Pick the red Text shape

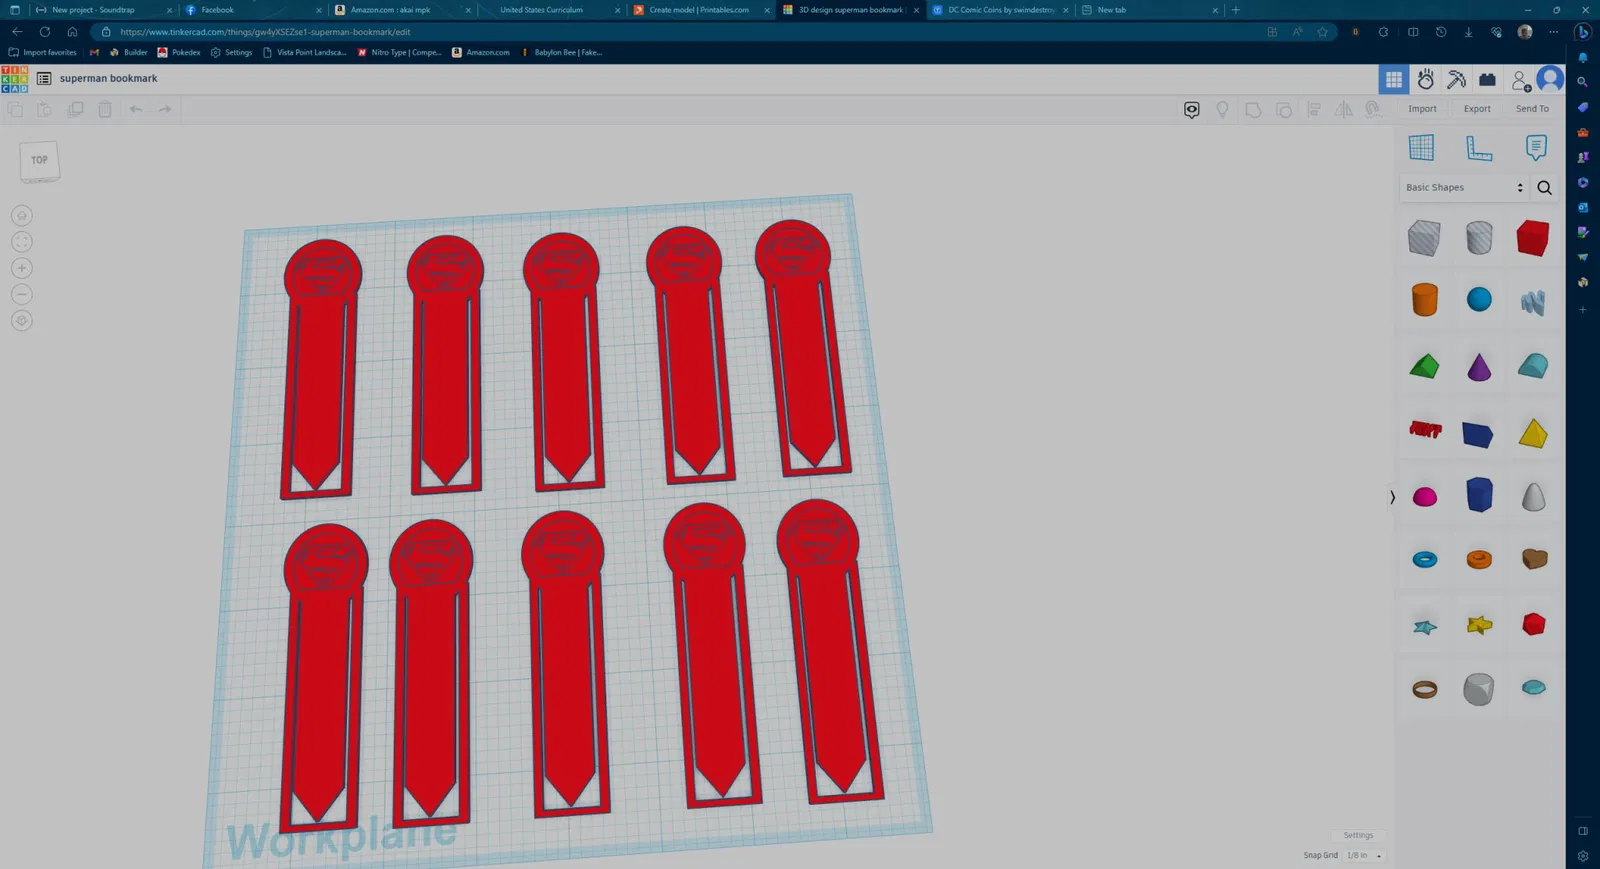coord(1425,430)
